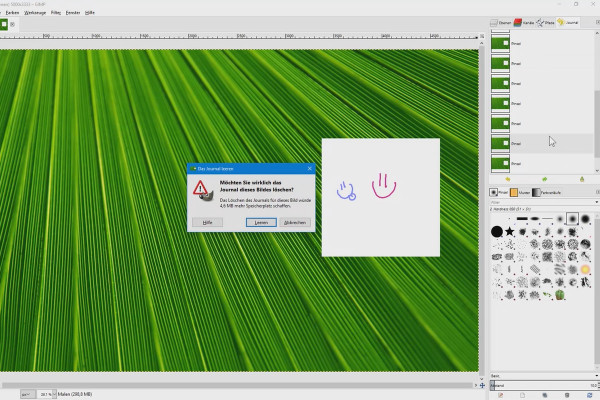
Task: Select the yellow glowing sparkle brush
Action: 585,269
